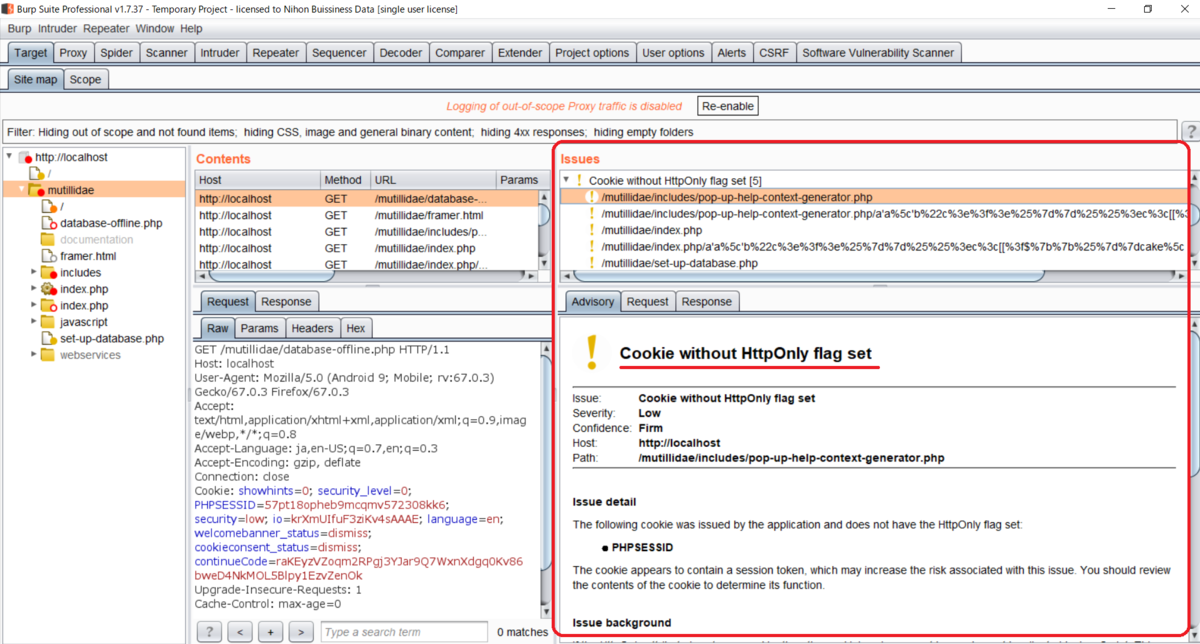Open the Response tab in Issues pane

click(x=706, y=301)
